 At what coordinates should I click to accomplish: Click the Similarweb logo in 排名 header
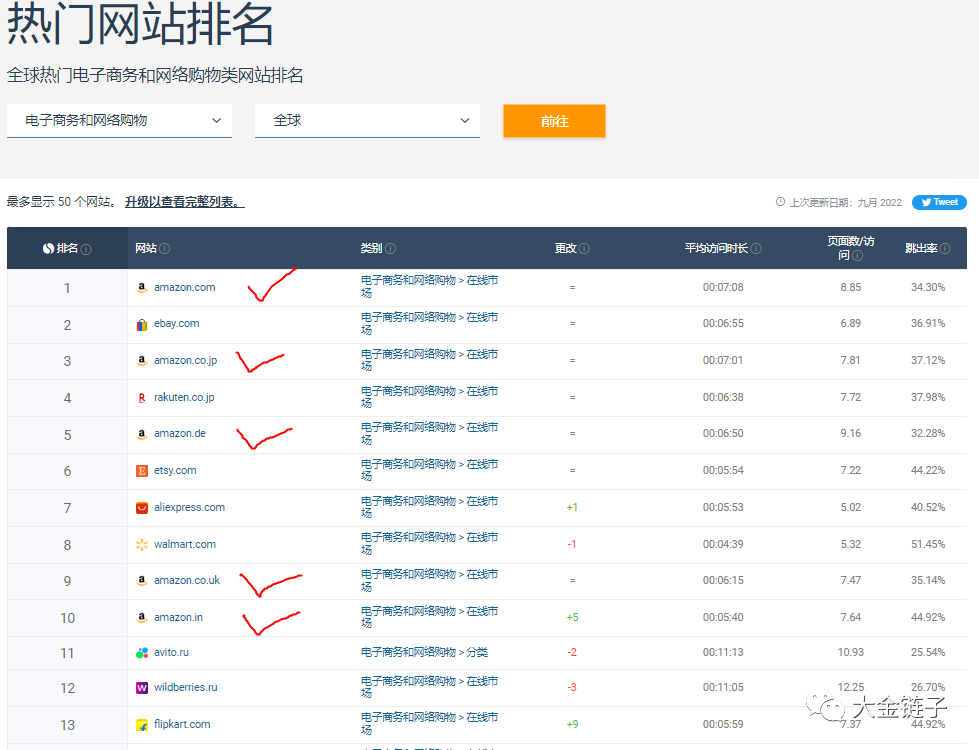[48, 249]
